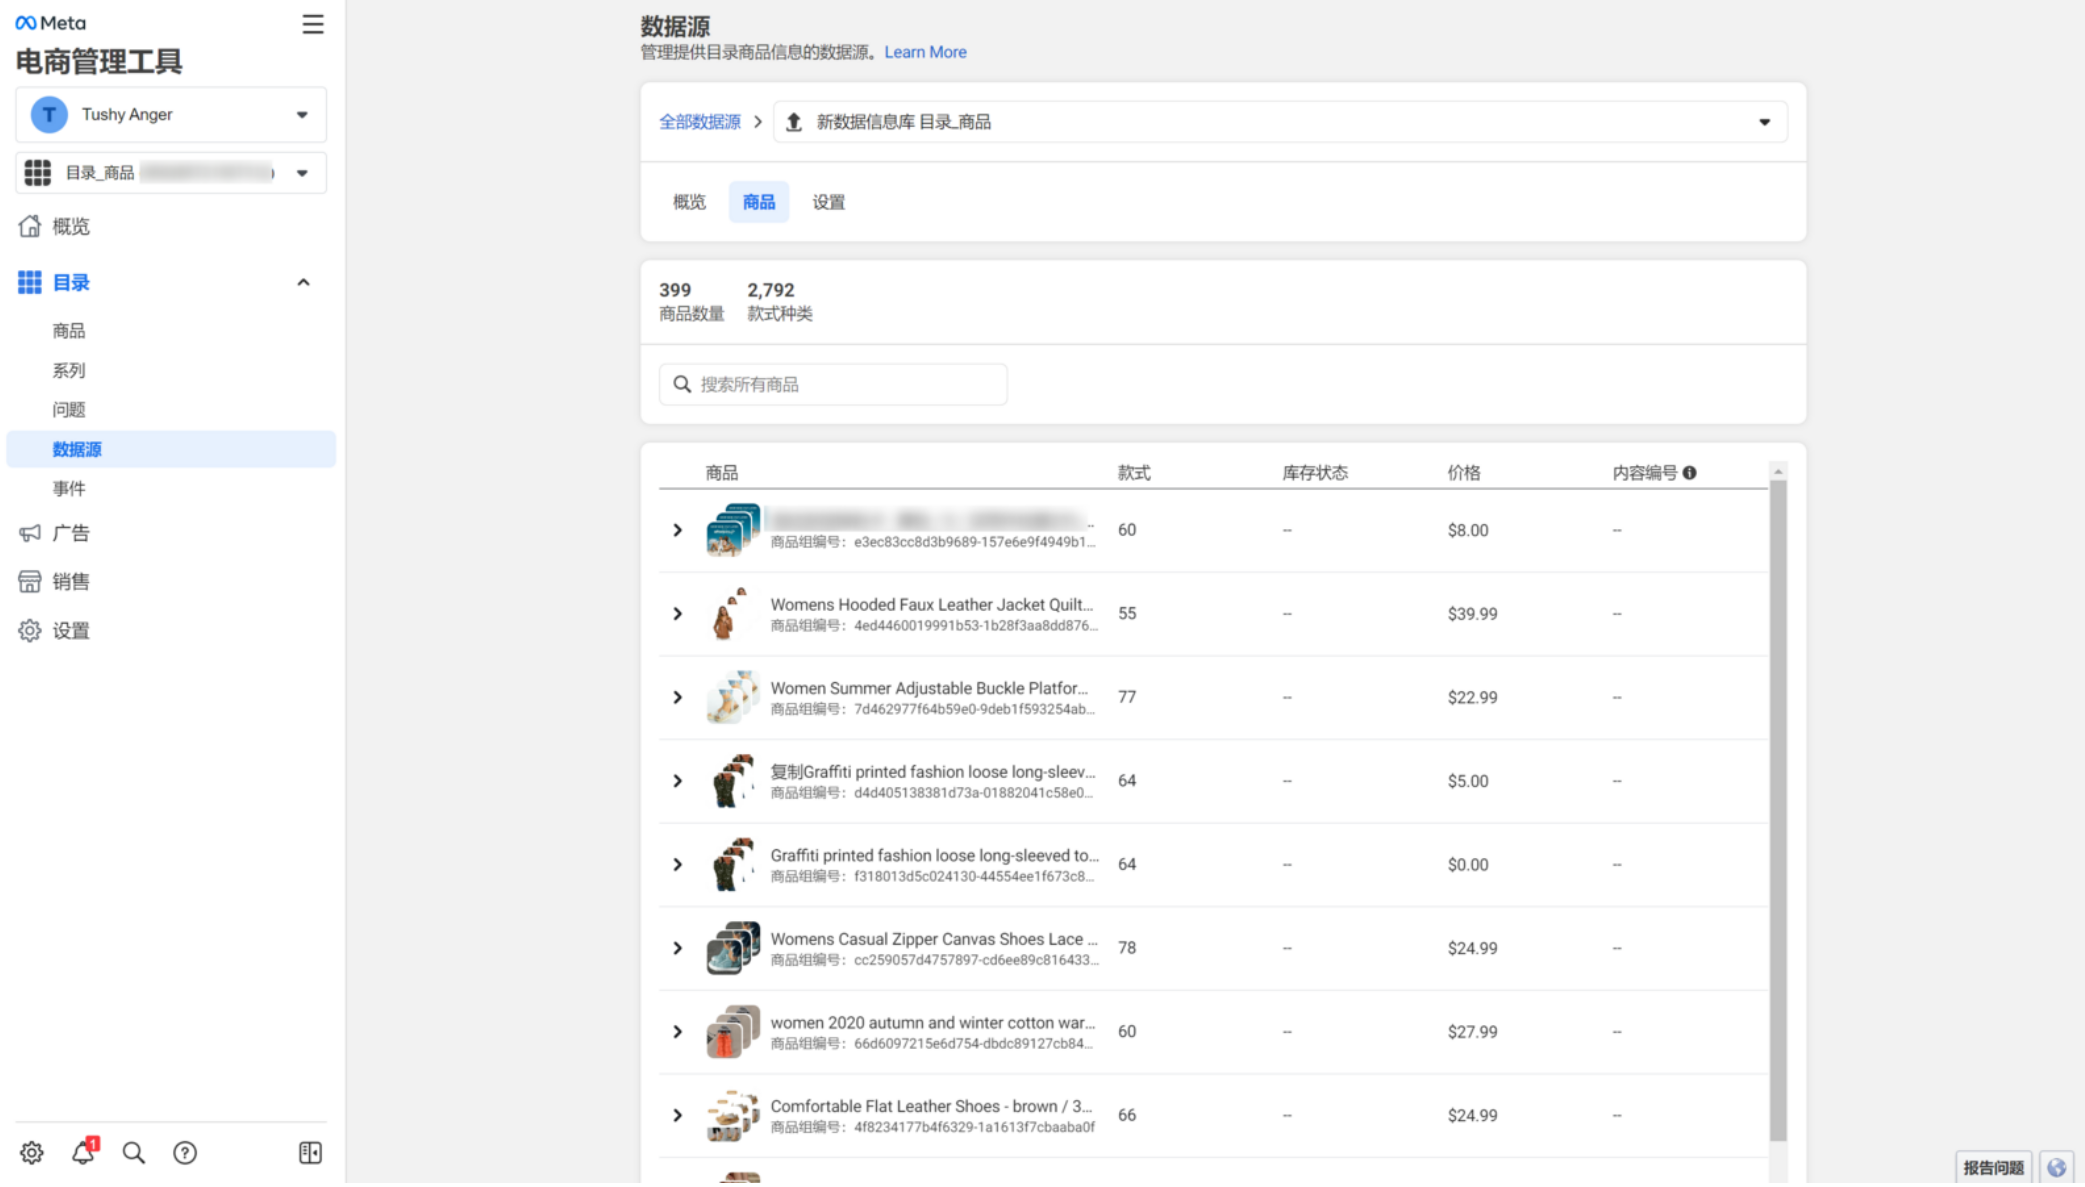Click the content ID info icon
Image resolution: width=2085 pixels, height=1187 pixels.
click(x=1689, y=472)
